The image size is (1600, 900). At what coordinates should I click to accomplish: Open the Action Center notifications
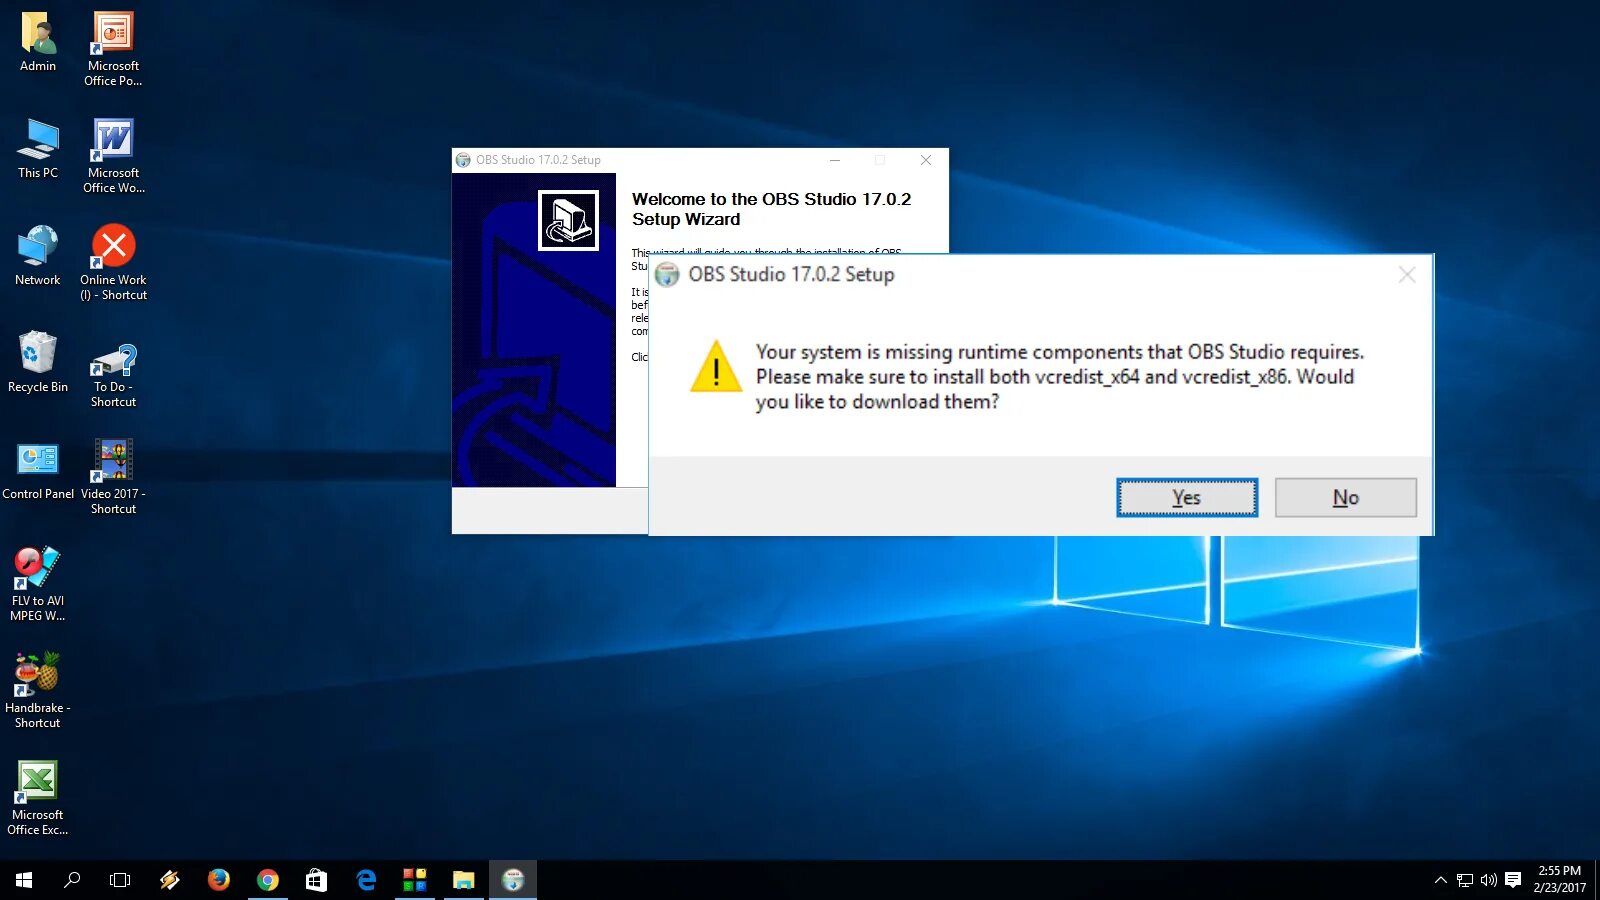coord(1513,880)
